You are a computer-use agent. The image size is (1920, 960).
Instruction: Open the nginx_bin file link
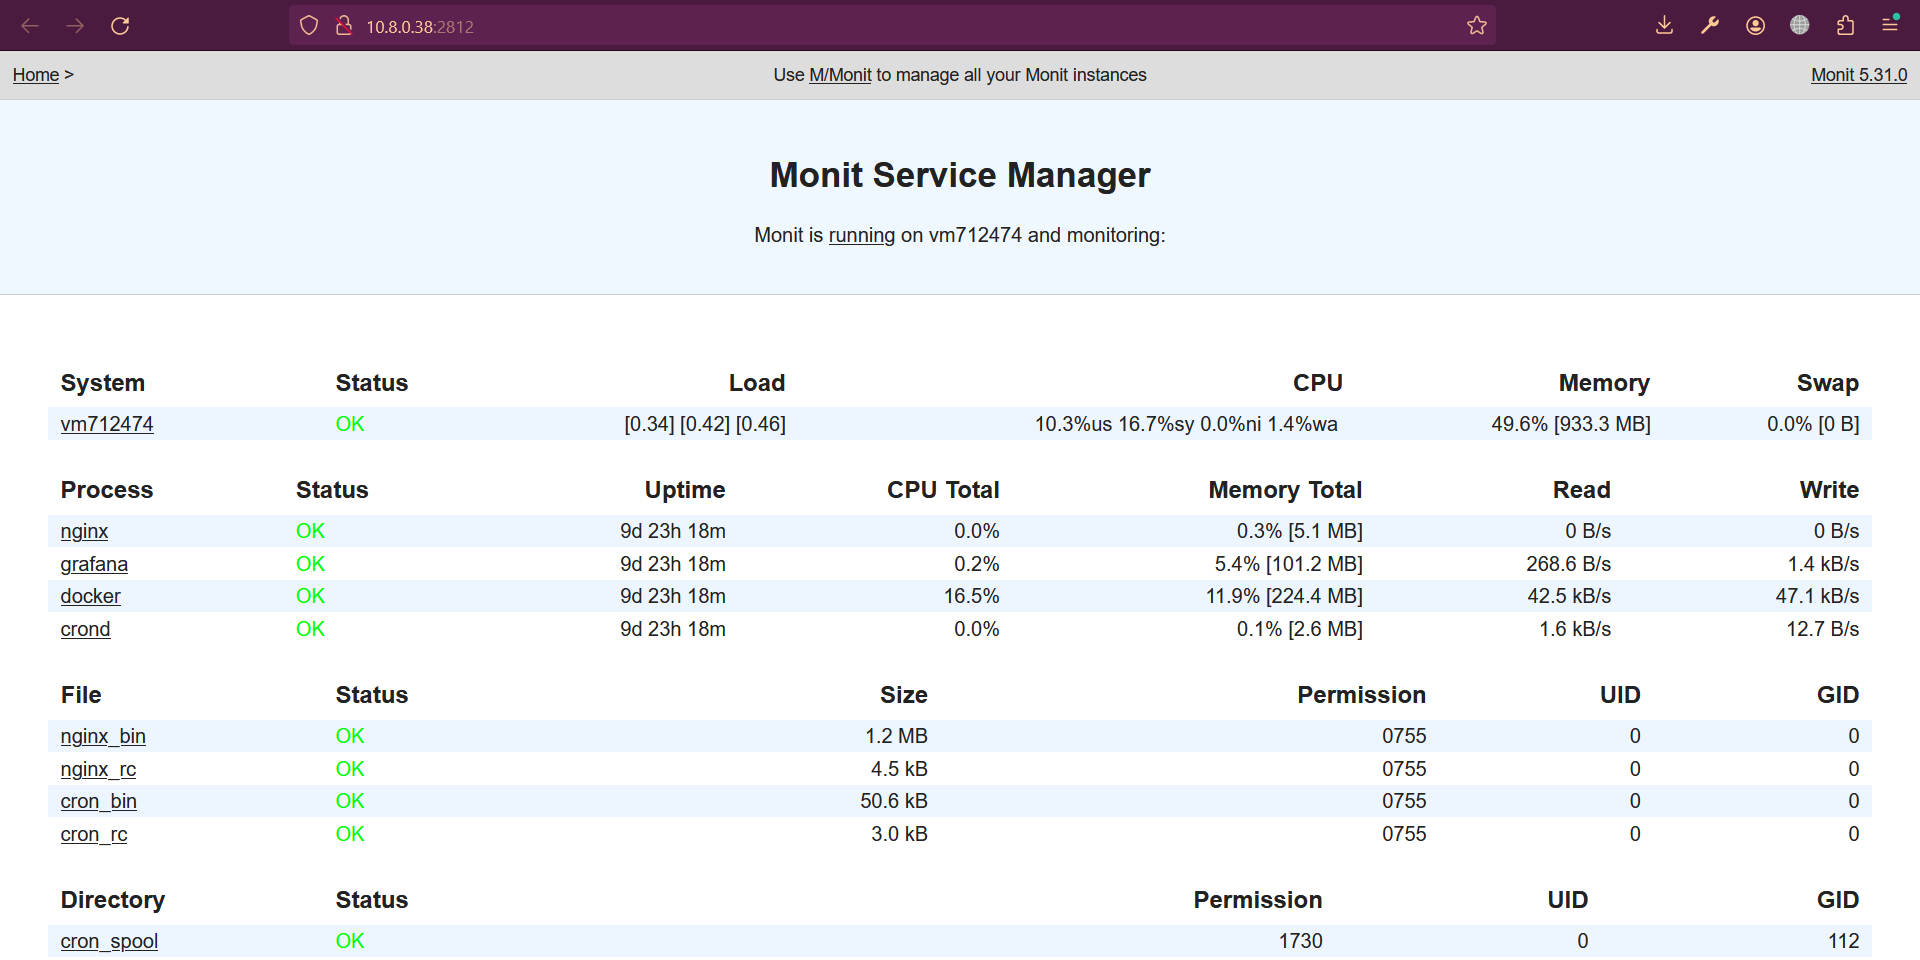coord(103,736)
